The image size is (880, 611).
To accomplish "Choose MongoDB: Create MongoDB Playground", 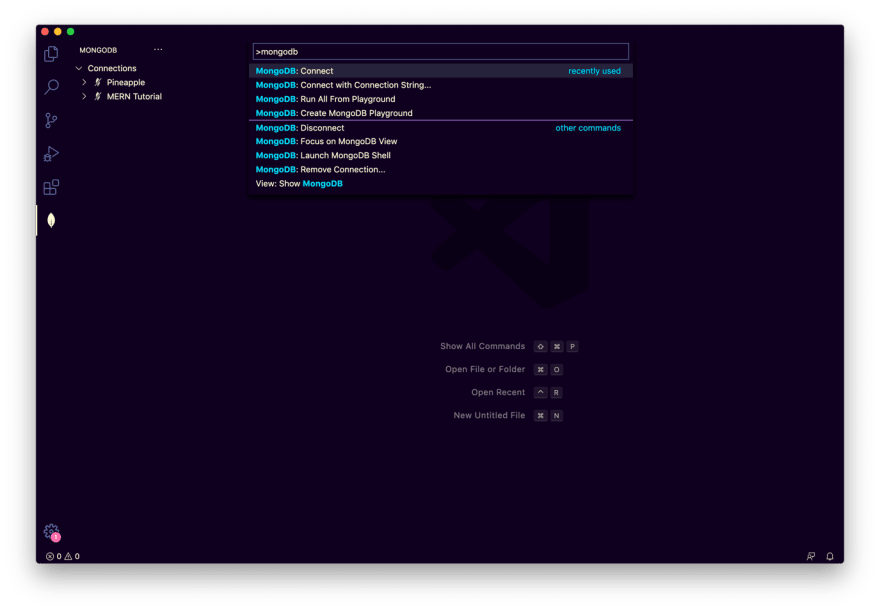I will point(441,113).
